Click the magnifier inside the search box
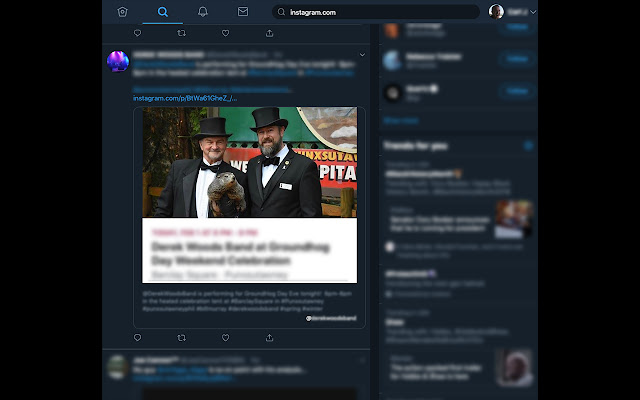The height and width of the screenshot is (400, 640). [281, 12]
